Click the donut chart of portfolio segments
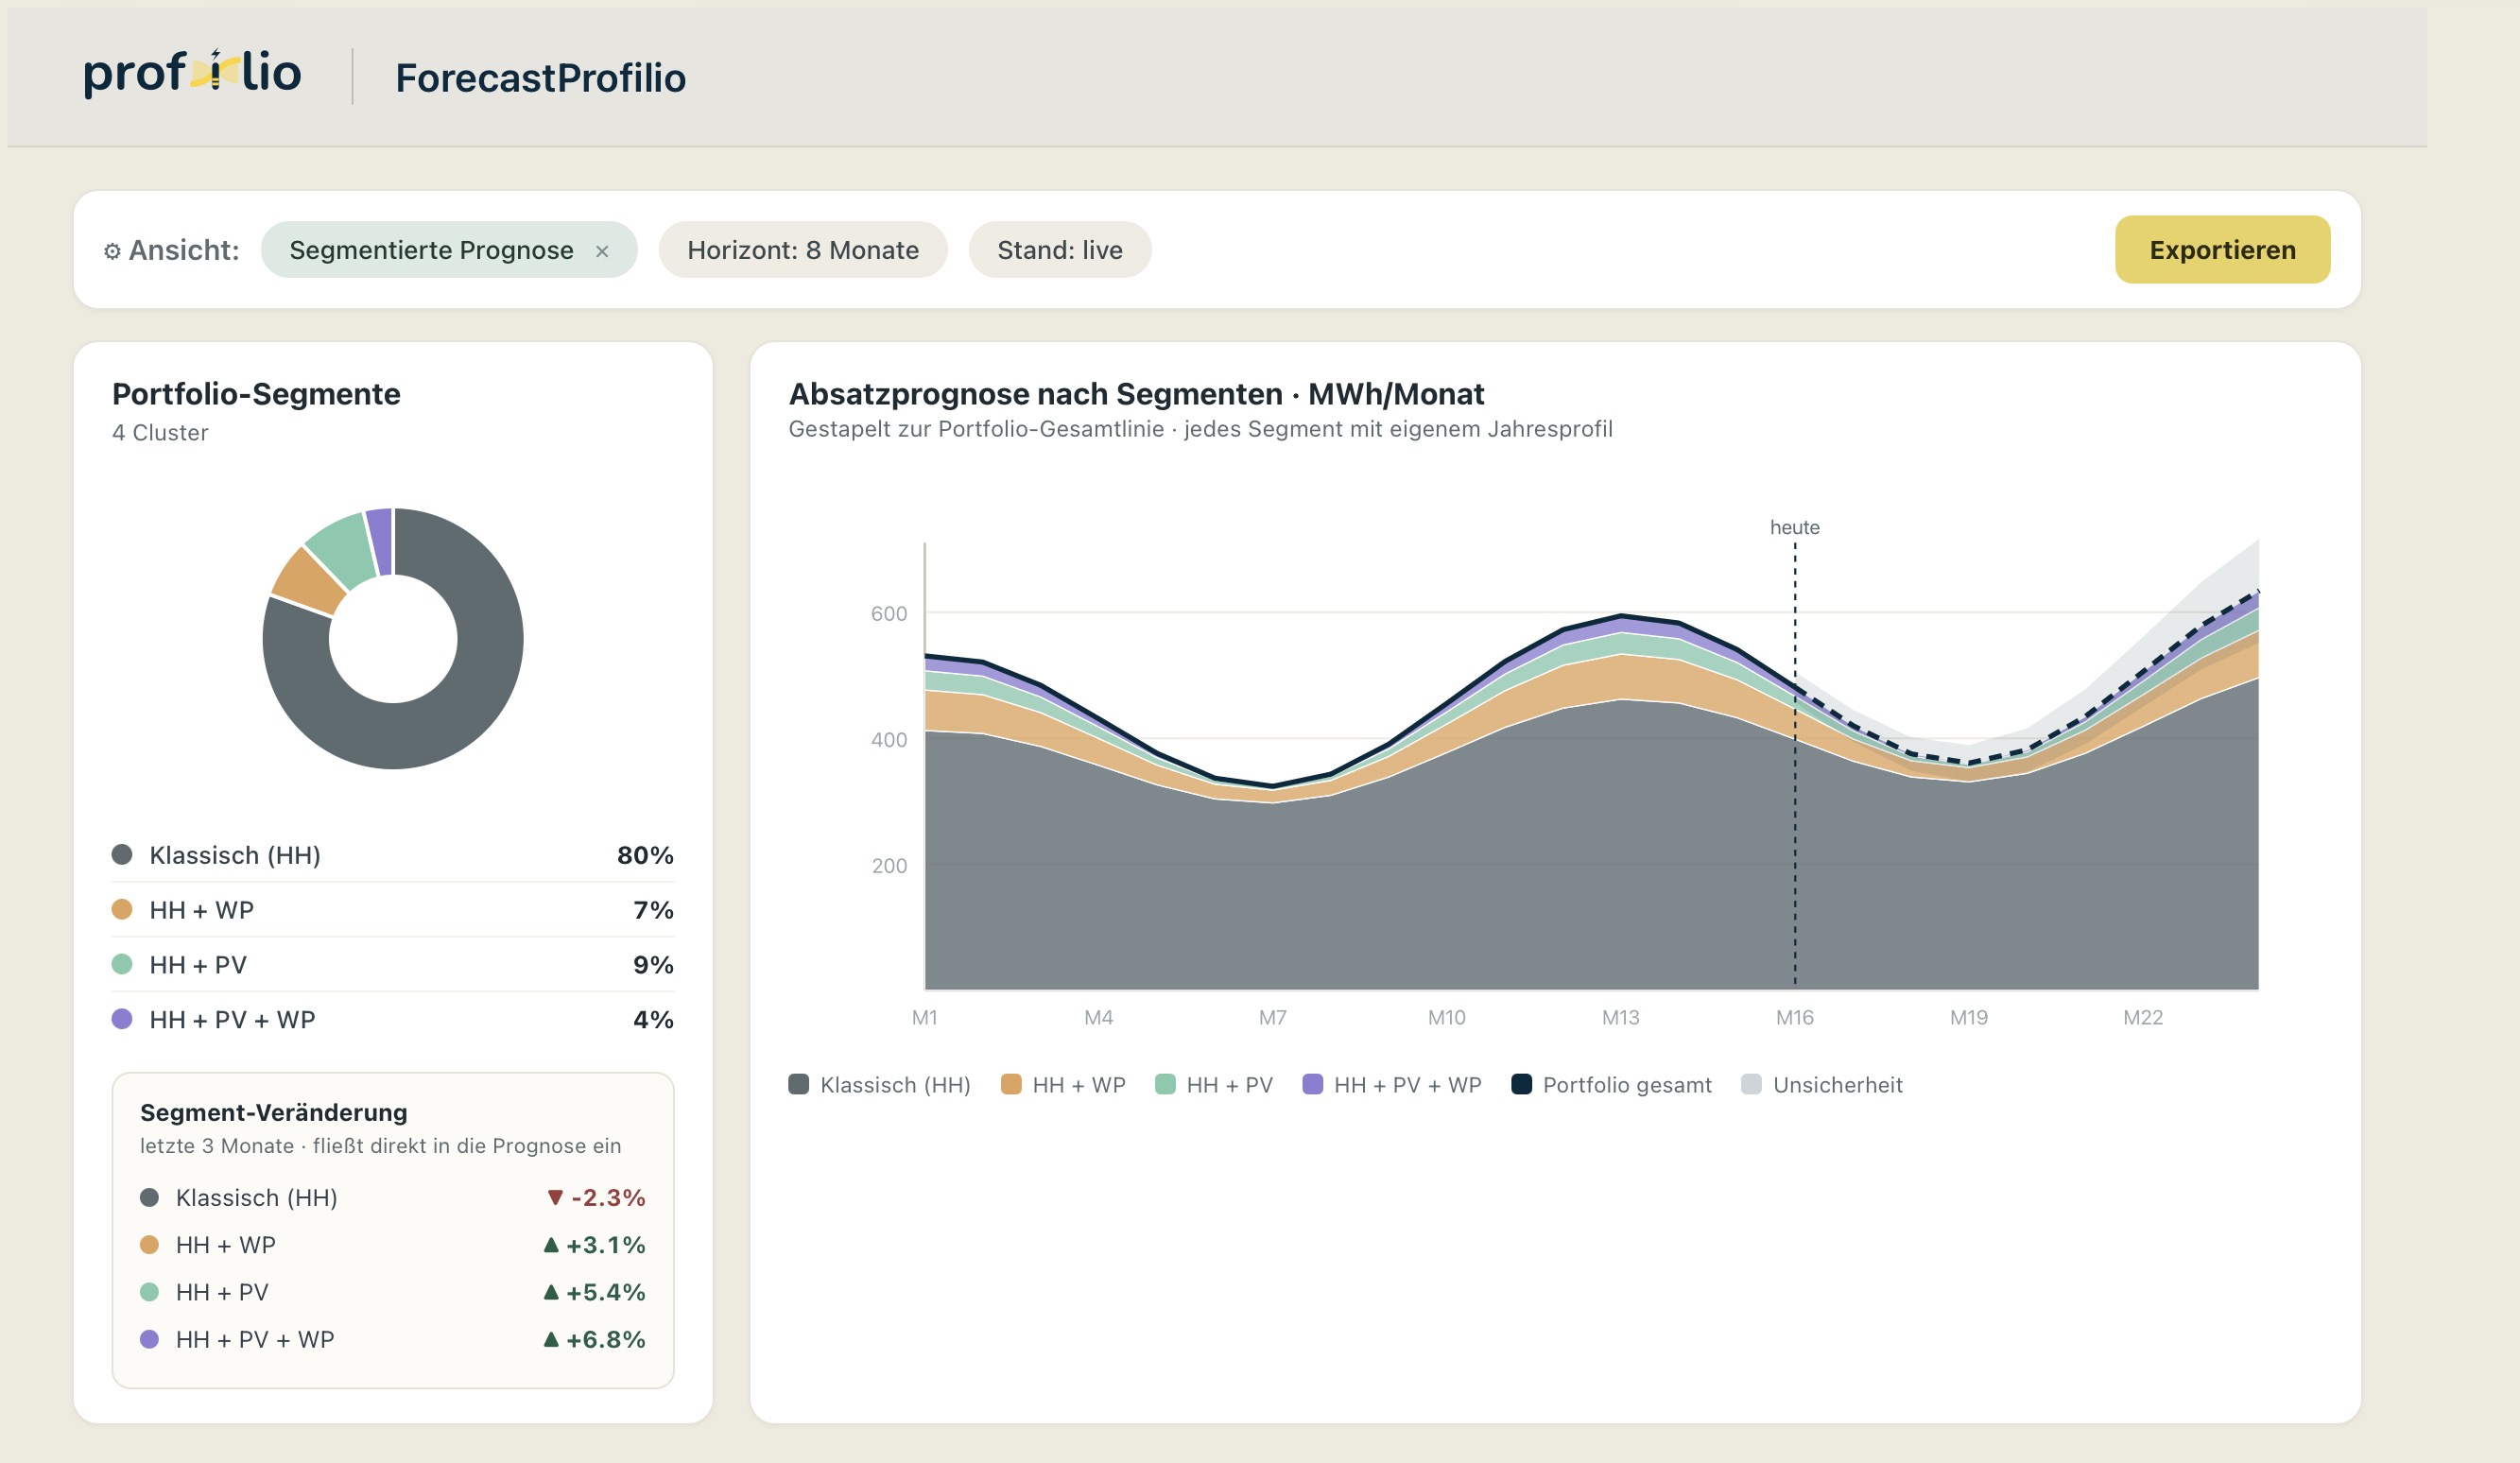Screen dimensions: 2520x1463 tap(393, 639)
